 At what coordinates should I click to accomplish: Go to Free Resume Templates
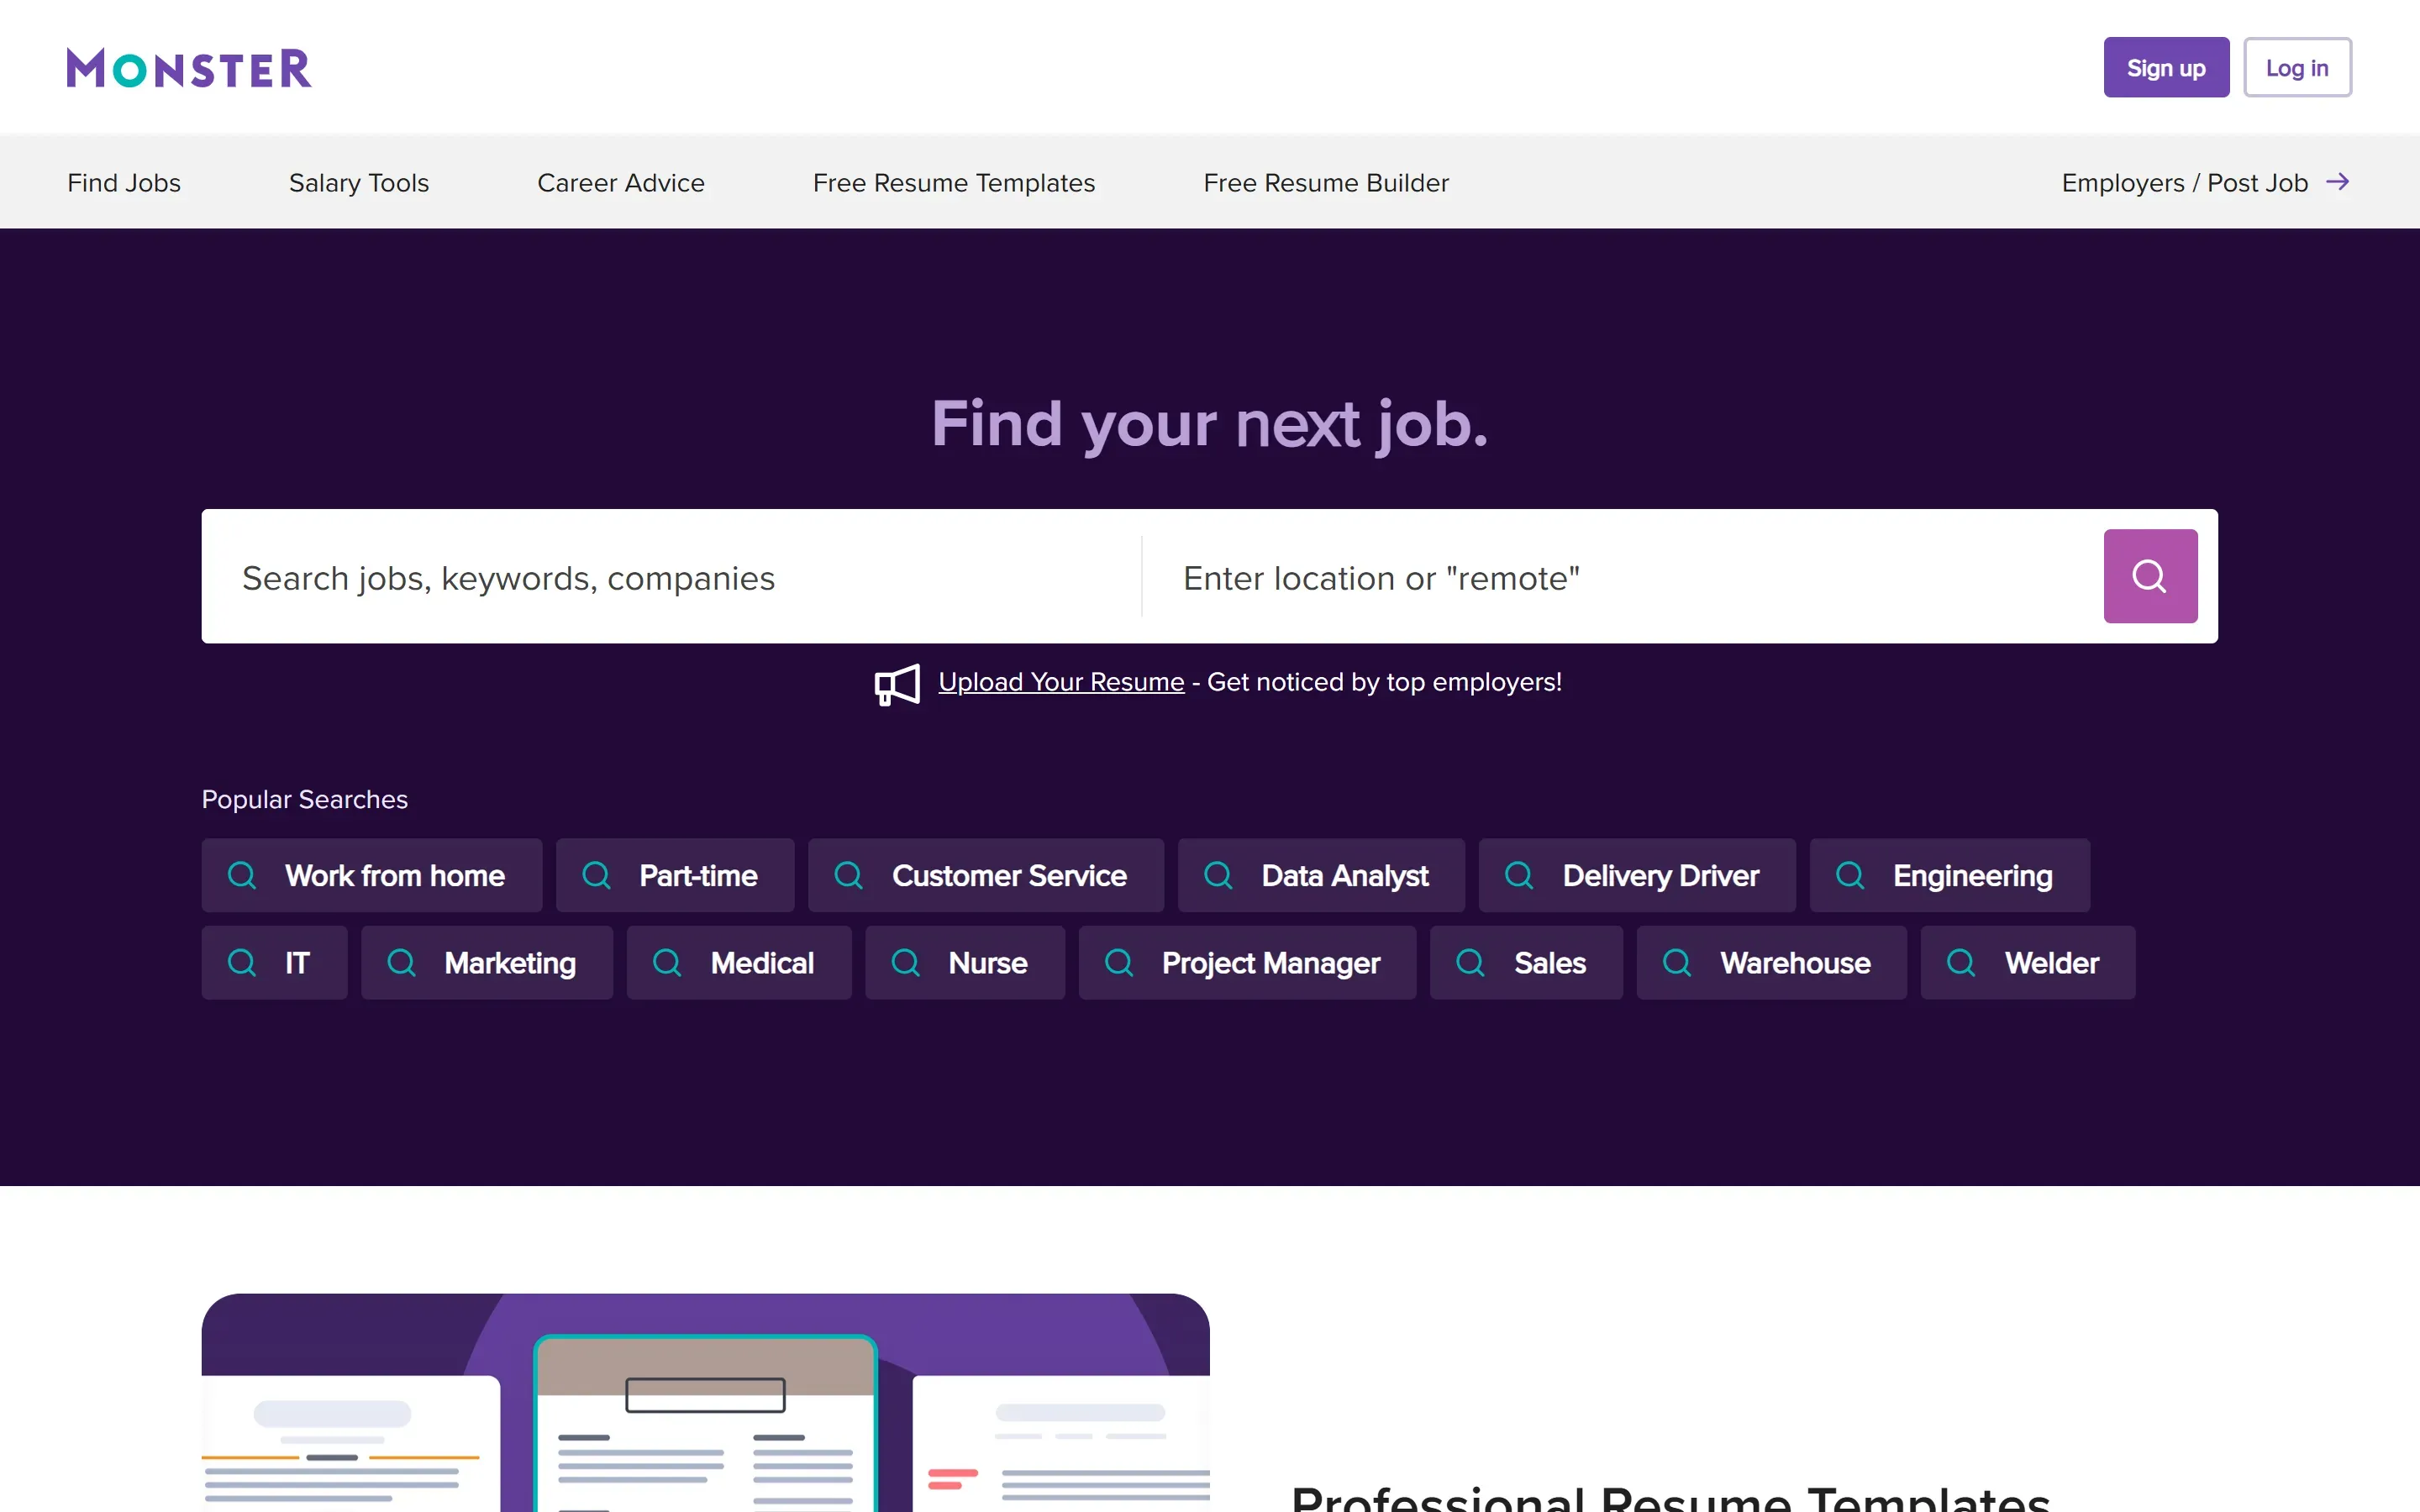(x=954, y=182)
